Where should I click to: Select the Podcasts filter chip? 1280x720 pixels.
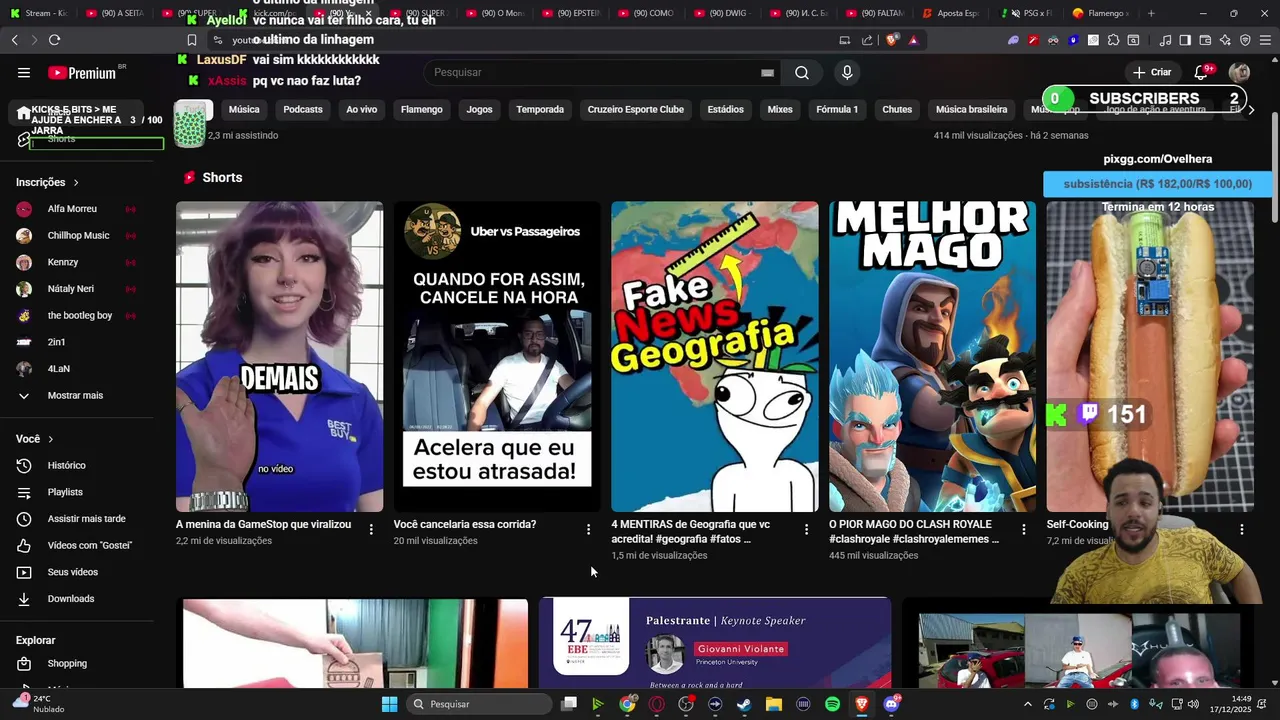point(303,110)
